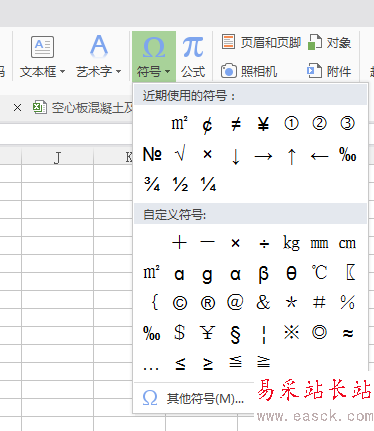
Task: Click the 附件 attachment button
Action: point(329,71)
